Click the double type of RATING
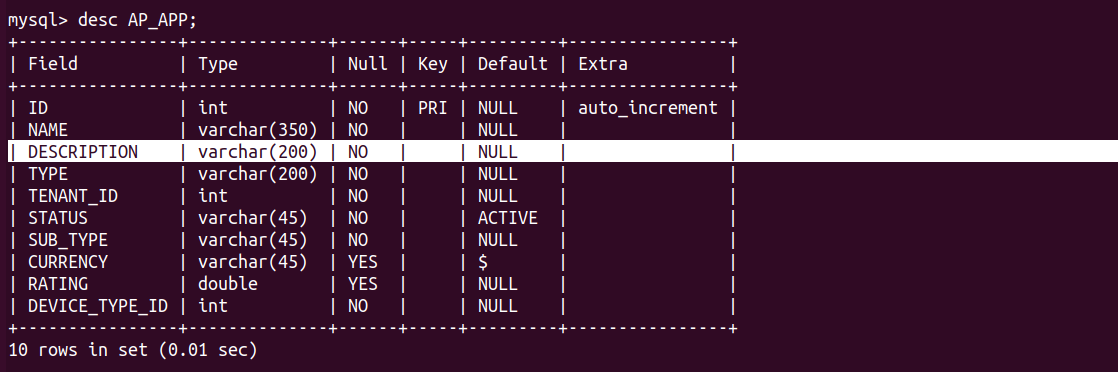 pos(227,284)
